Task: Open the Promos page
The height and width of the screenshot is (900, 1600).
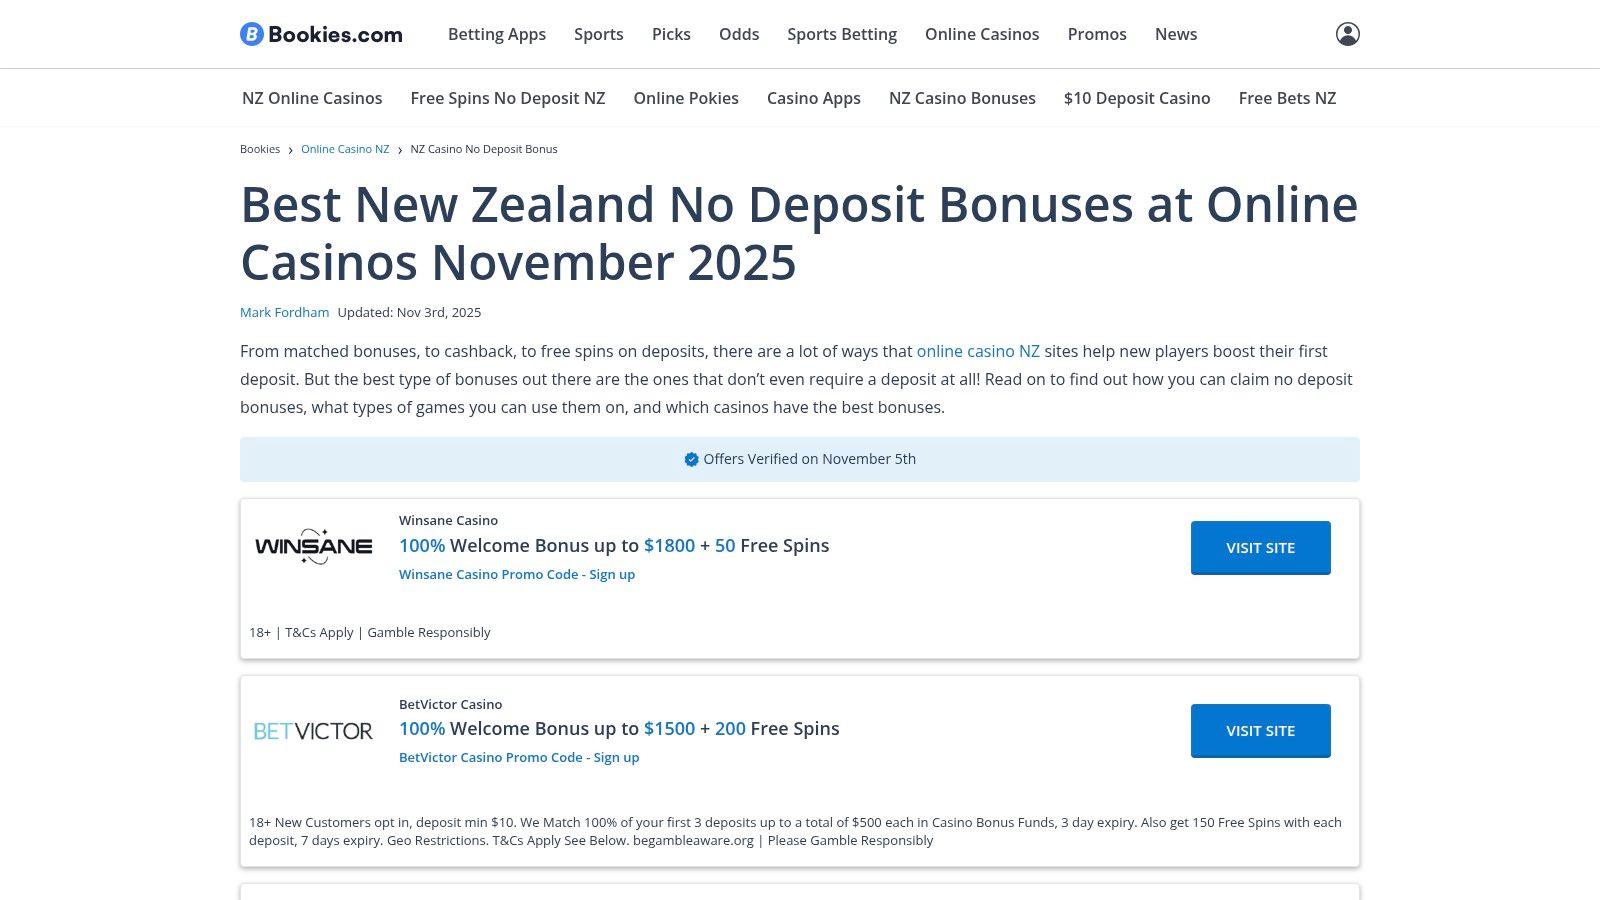Action: pos(1097,34)
